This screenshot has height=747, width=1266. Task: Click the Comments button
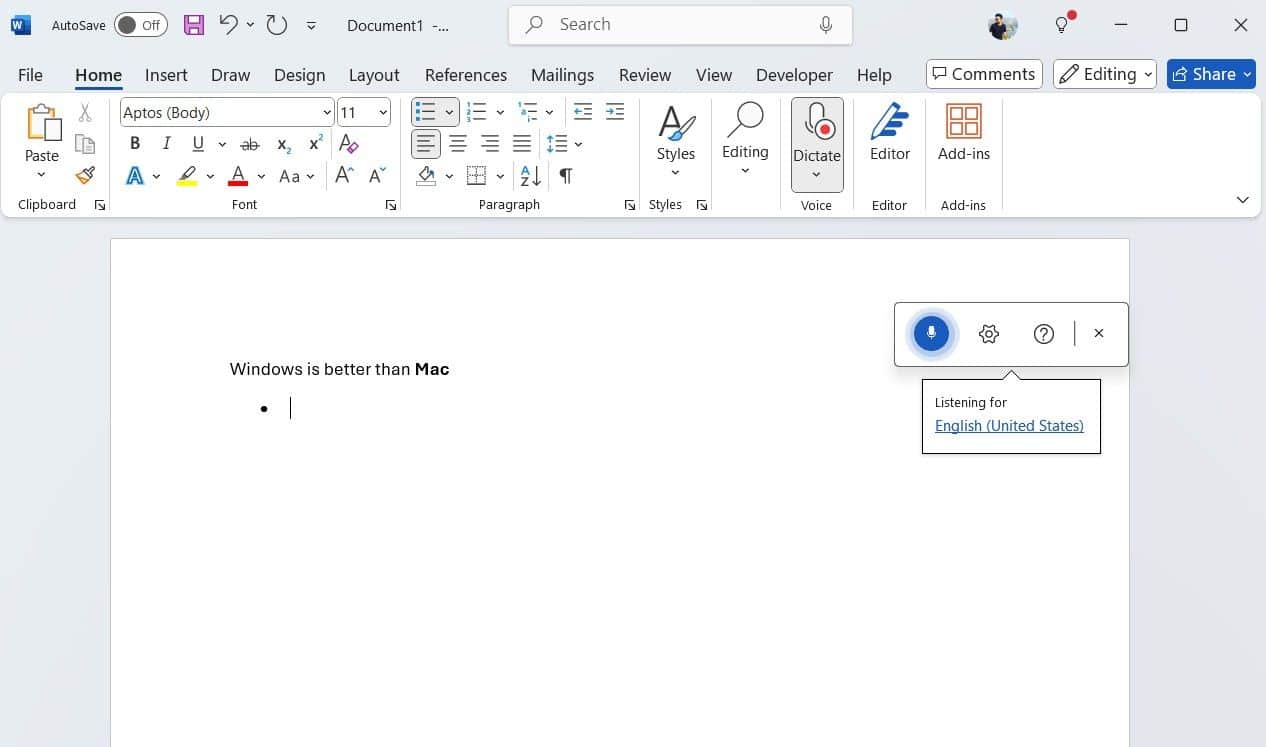point(983,73)
